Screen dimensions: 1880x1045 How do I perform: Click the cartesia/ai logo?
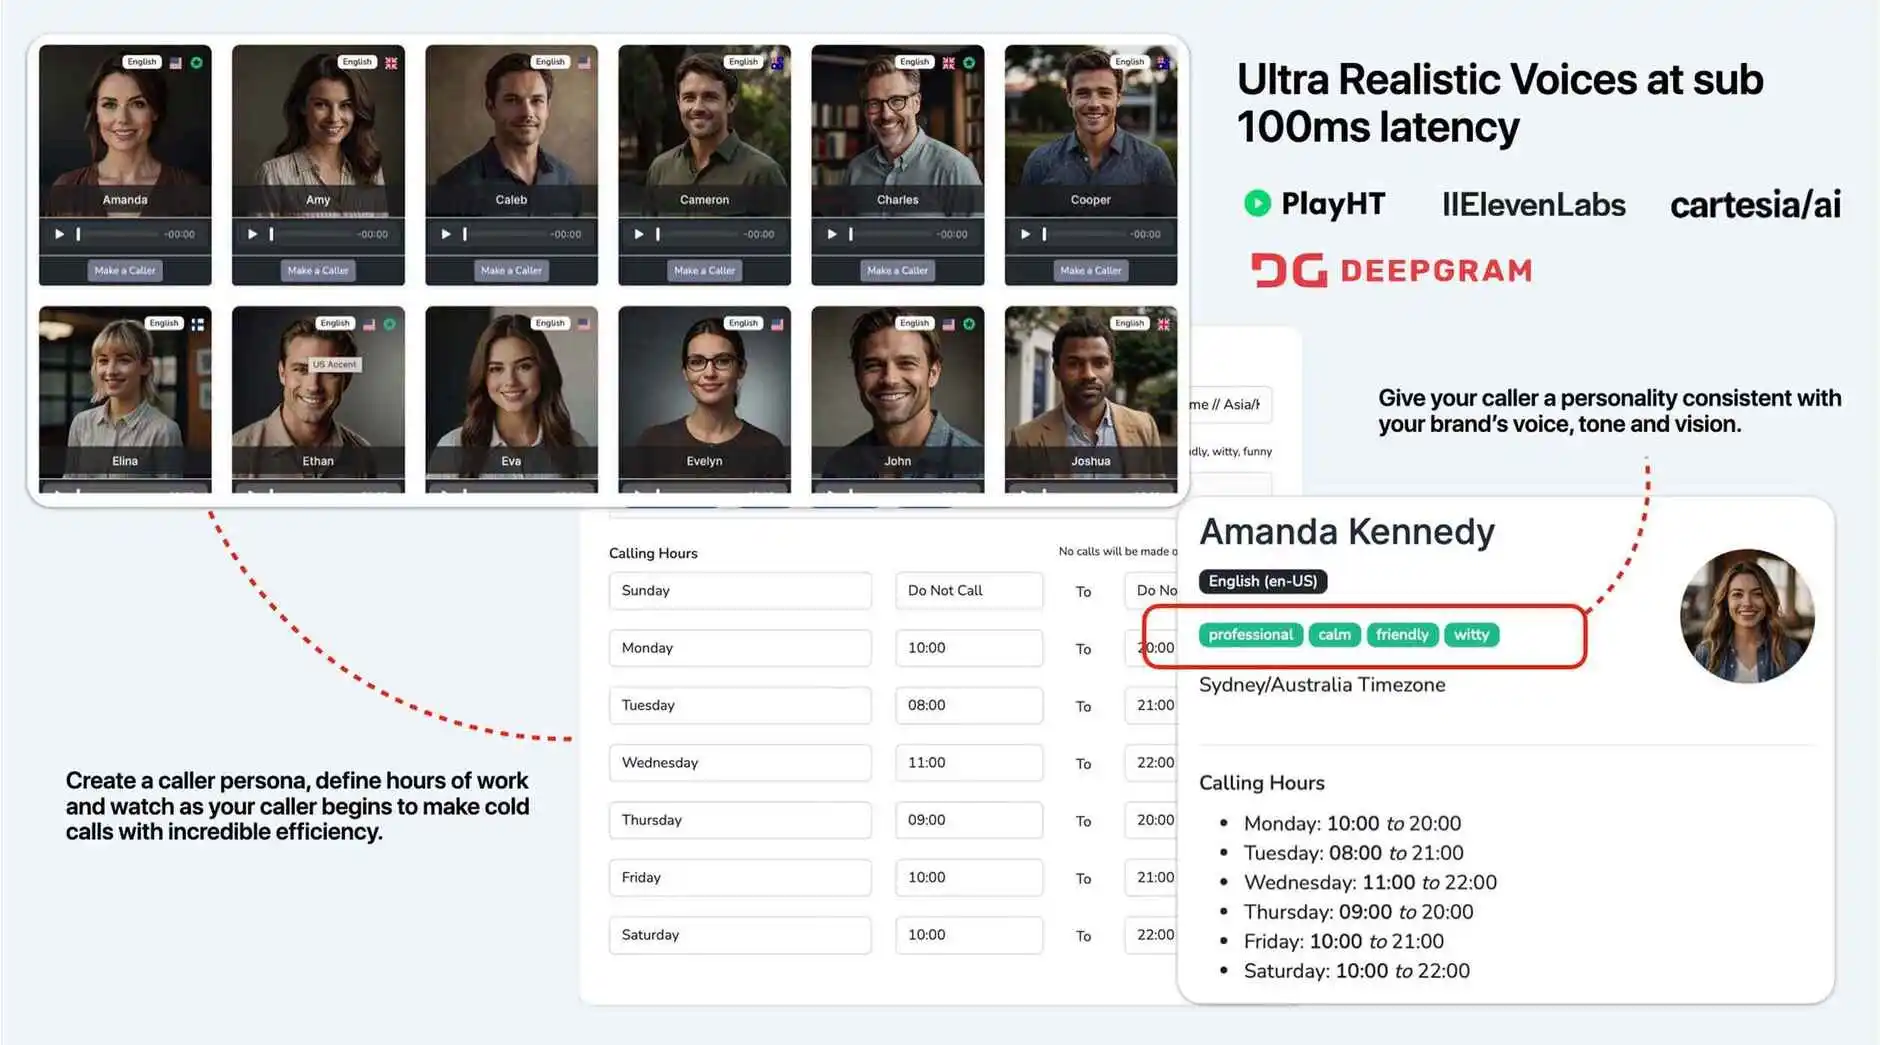(1755, 204)
